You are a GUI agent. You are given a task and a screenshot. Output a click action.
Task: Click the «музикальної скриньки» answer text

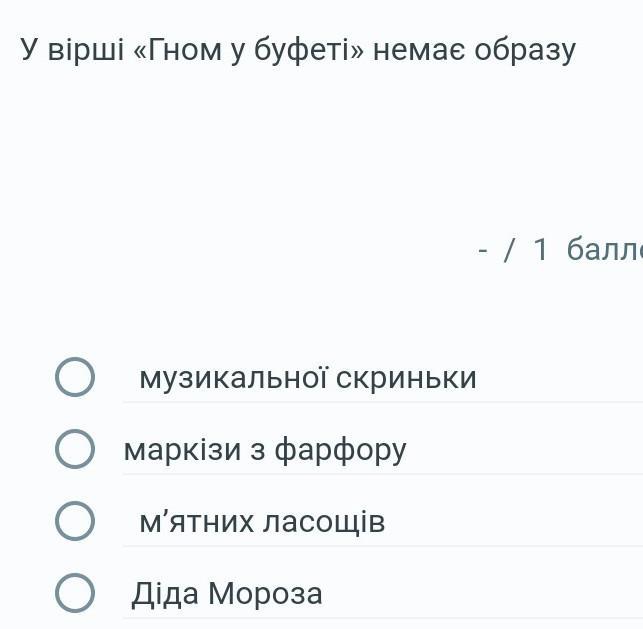click(307, 378)
